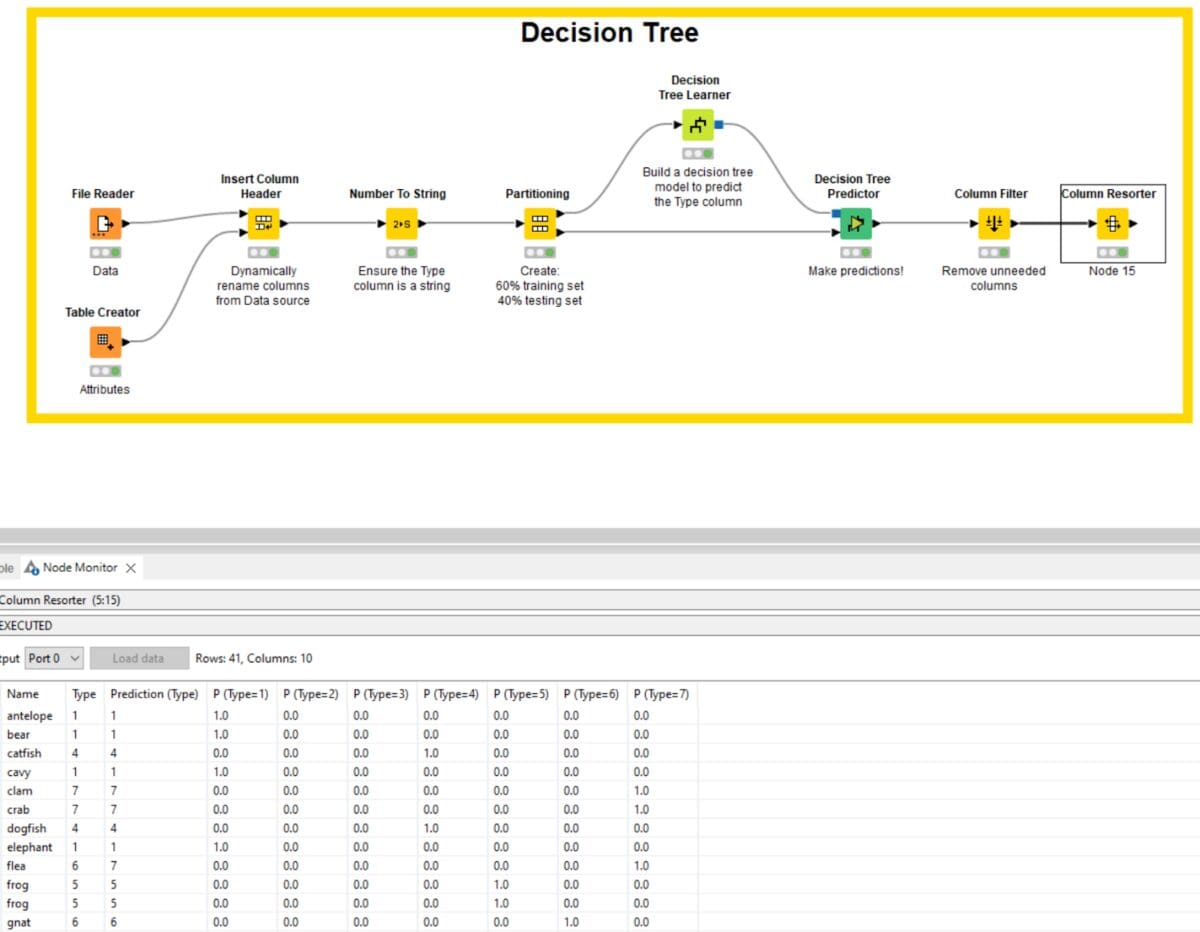The width and height of the screenshot is (1200, 932).
Task: Check the Decision Tree Learner status light
Action: [x=697, y=152]
